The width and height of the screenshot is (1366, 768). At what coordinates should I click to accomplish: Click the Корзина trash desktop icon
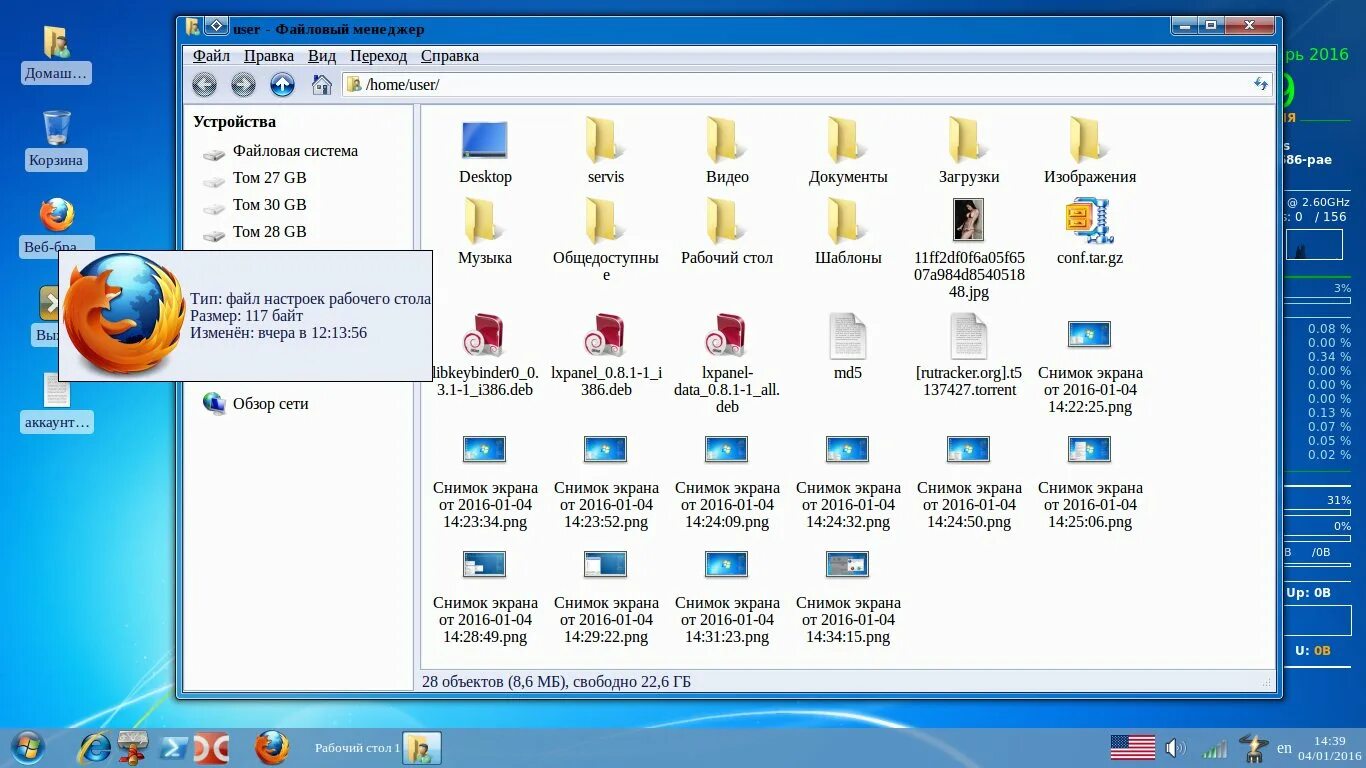(x=56, y=140)
